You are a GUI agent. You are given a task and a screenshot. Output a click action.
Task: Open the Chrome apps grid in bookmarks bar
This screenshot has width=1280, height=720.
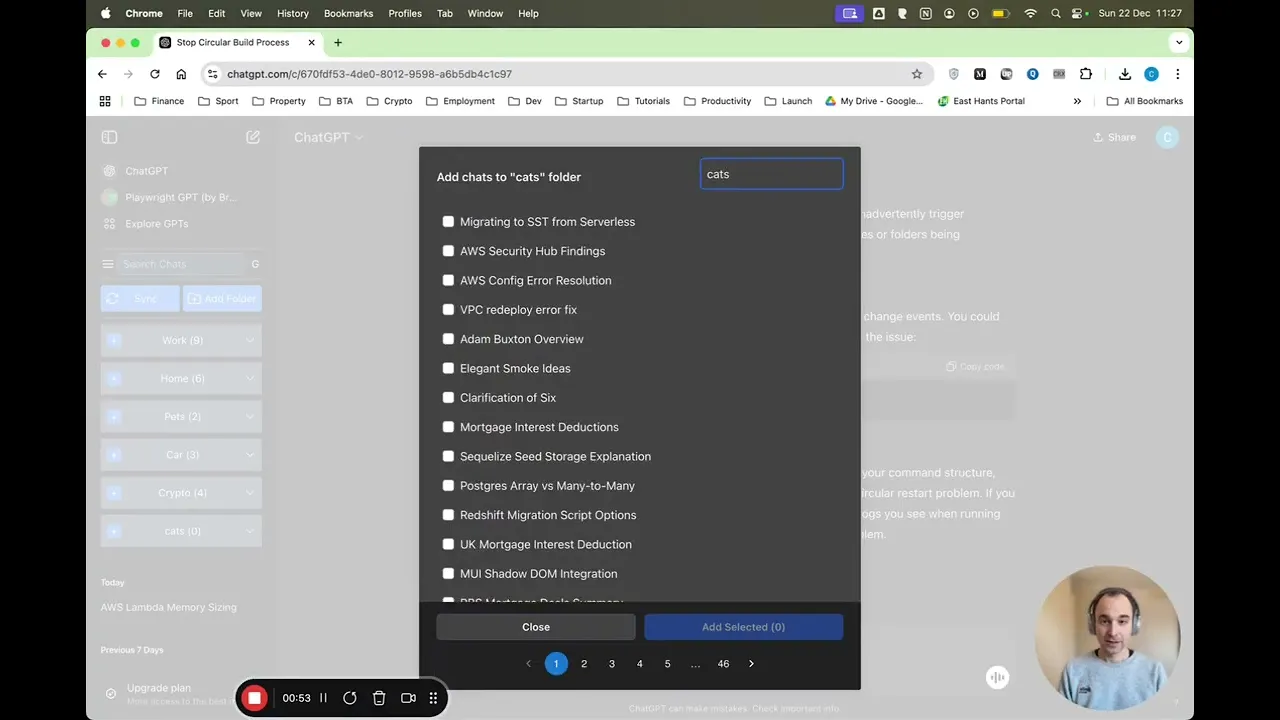(105, 101)
